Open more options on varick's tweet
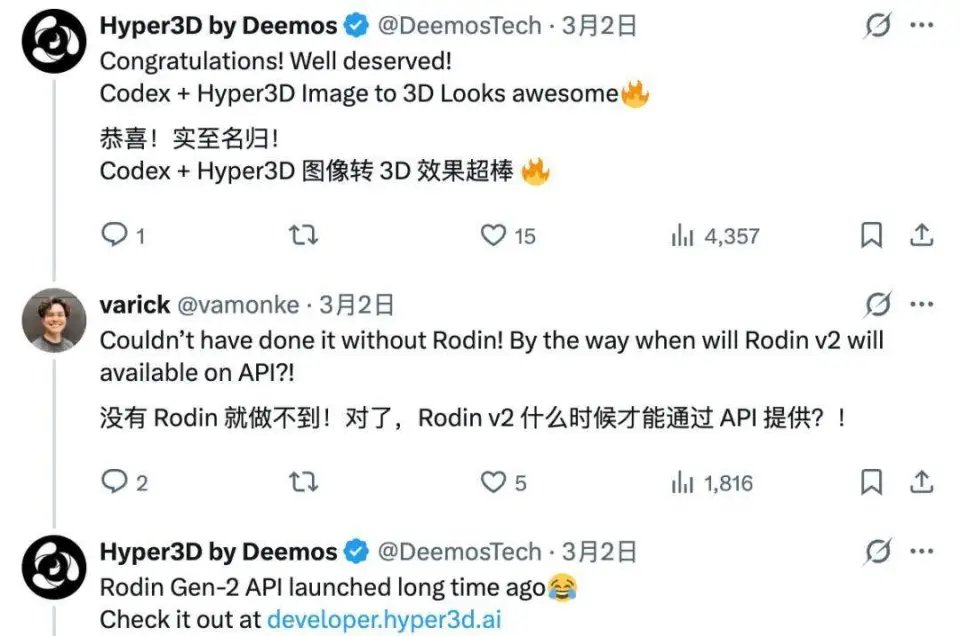This screenshot has height=636, width=960. point(922,304)
